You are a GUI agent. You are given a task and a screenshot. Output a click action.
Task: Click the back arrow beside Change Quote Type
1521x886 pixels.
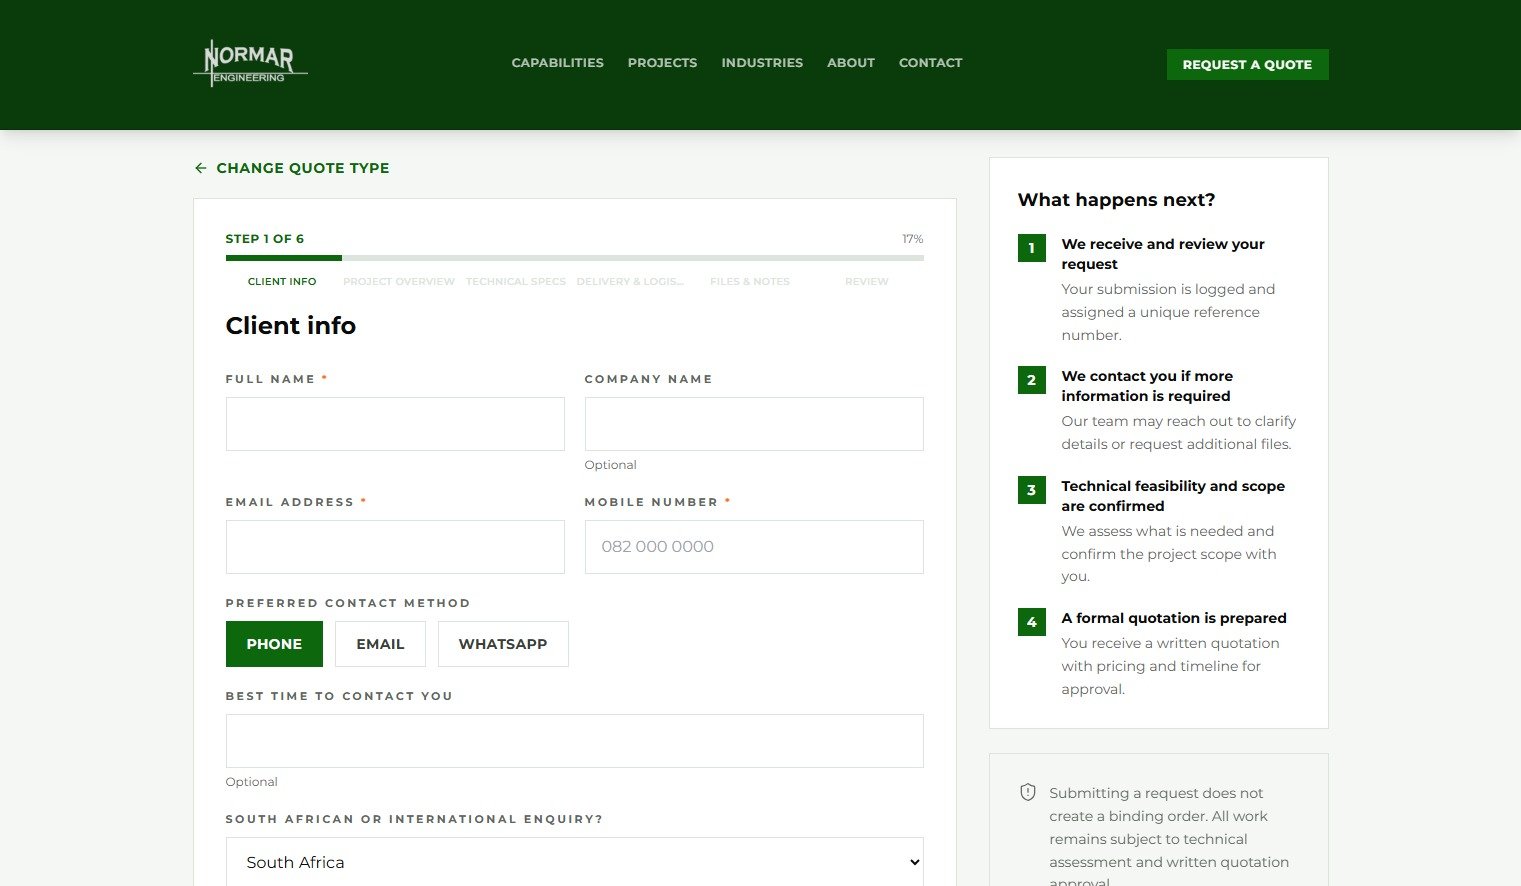[201, 168]
